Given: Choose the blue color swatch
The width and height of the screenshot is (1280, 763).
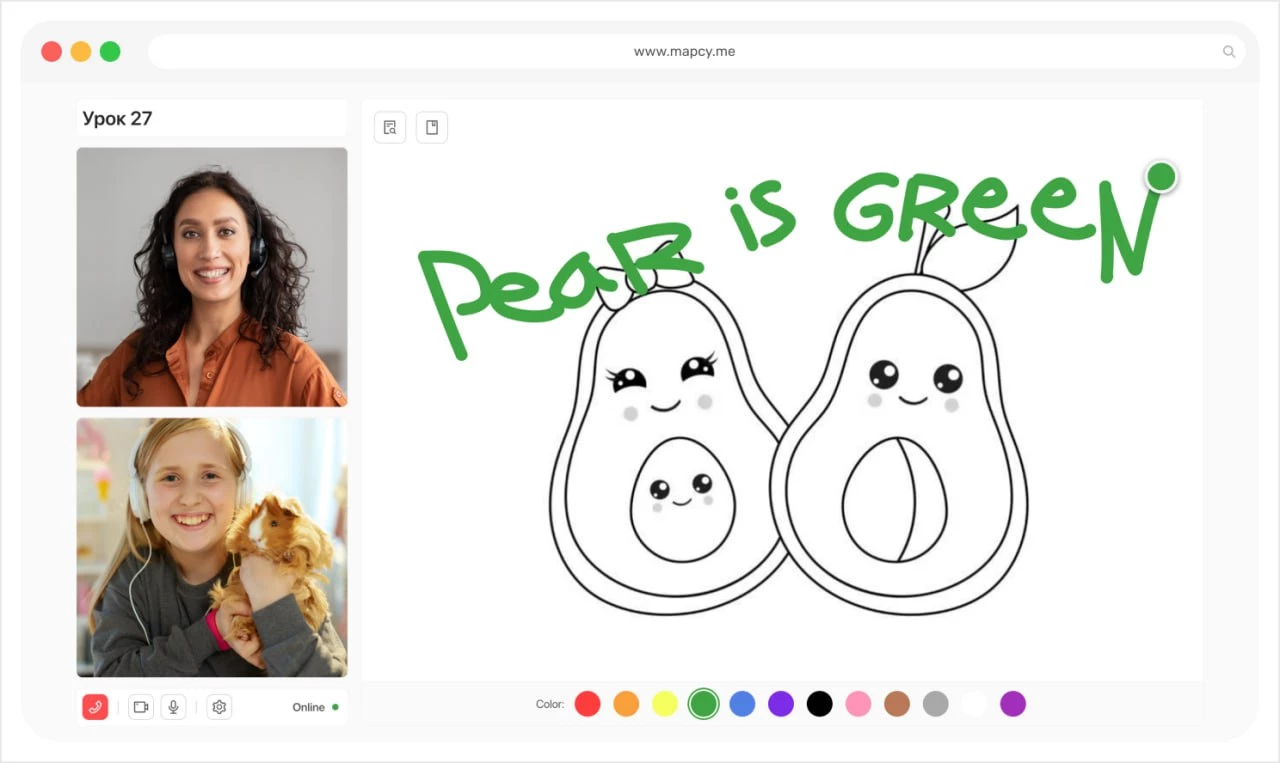Looking at the screenshot, I should click(742, 704).
